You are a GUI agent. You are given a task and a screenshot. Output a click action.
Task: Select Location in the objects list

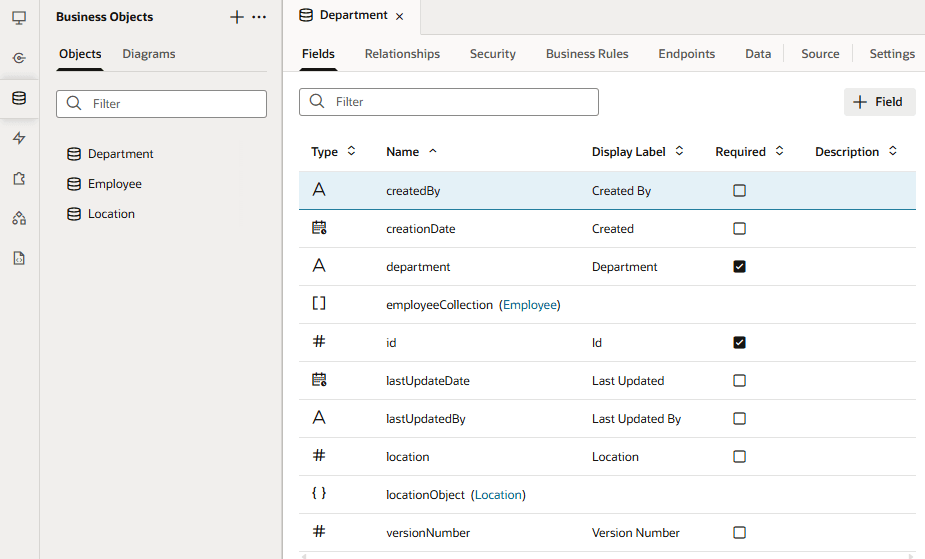(x=111, y=214)
